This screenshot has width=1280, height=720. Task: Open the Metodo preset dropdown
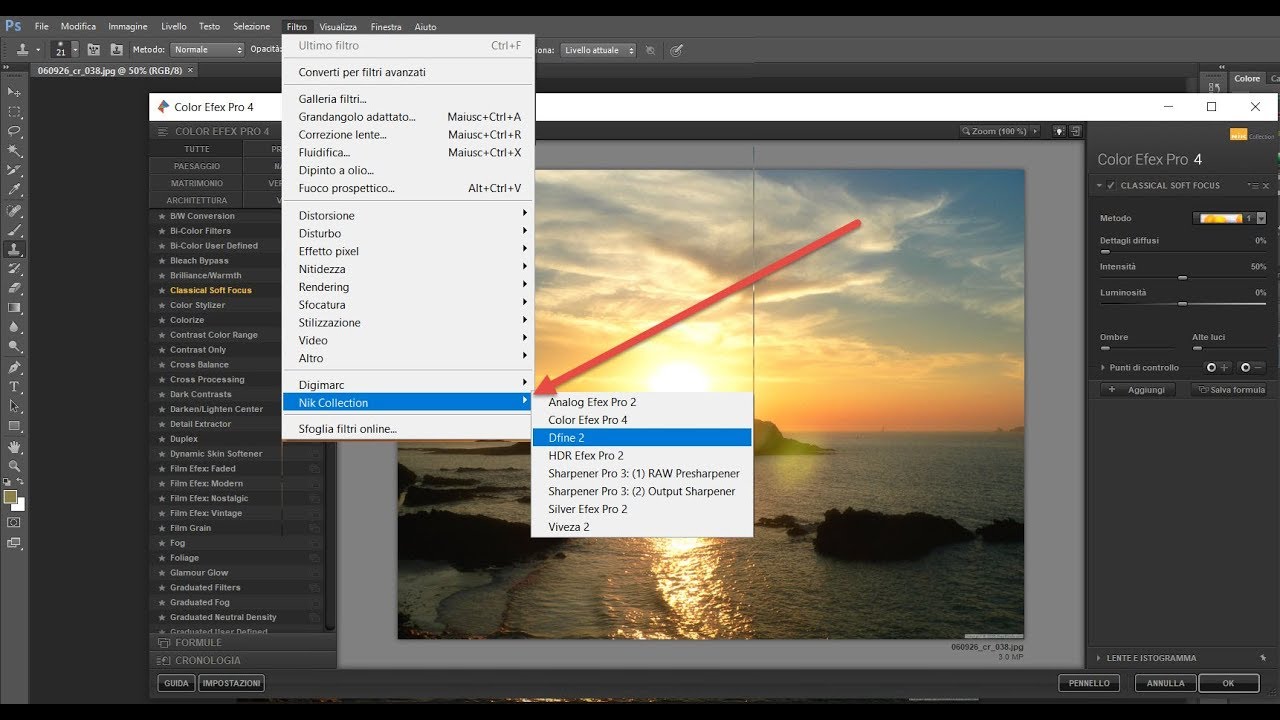1230,218
